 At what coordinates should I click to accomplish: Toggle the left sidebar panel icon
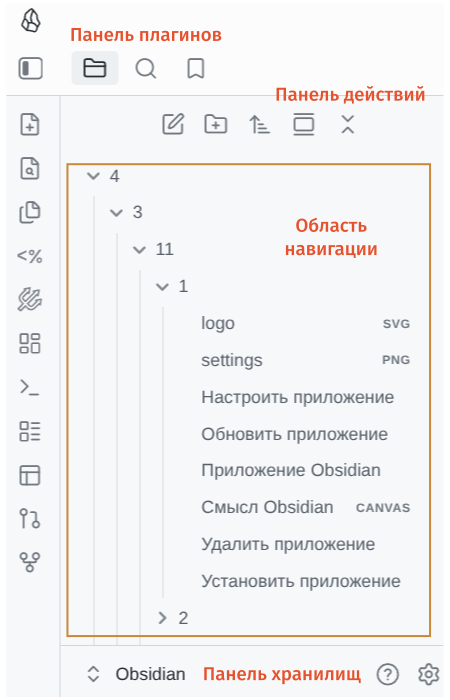click(x=30, y=68)
